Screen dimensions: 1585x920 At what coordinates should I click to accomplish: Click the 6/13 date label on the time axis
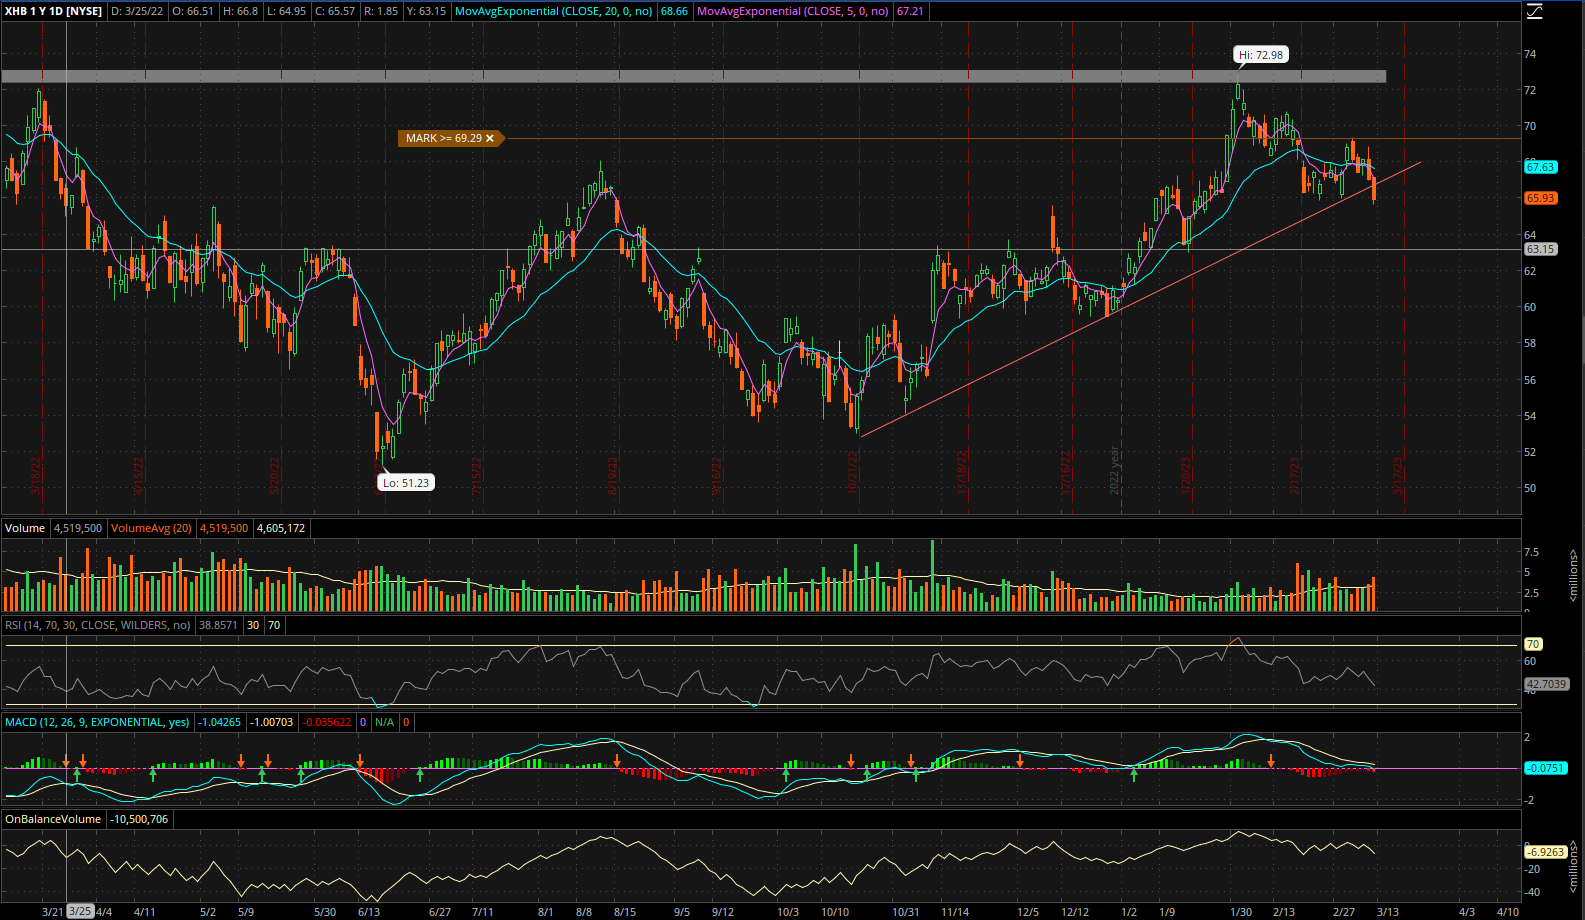369,912
